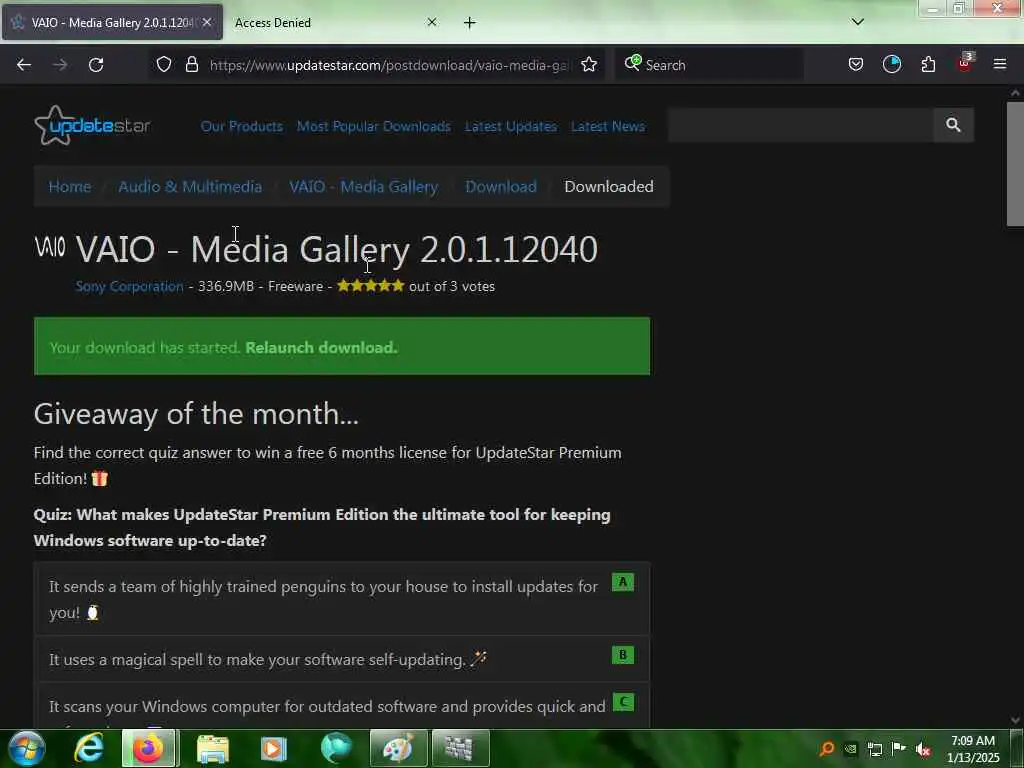Open Audio & Multimedia breadcrumb
The height and width of the screenshot is (768, 1024).
190,187
